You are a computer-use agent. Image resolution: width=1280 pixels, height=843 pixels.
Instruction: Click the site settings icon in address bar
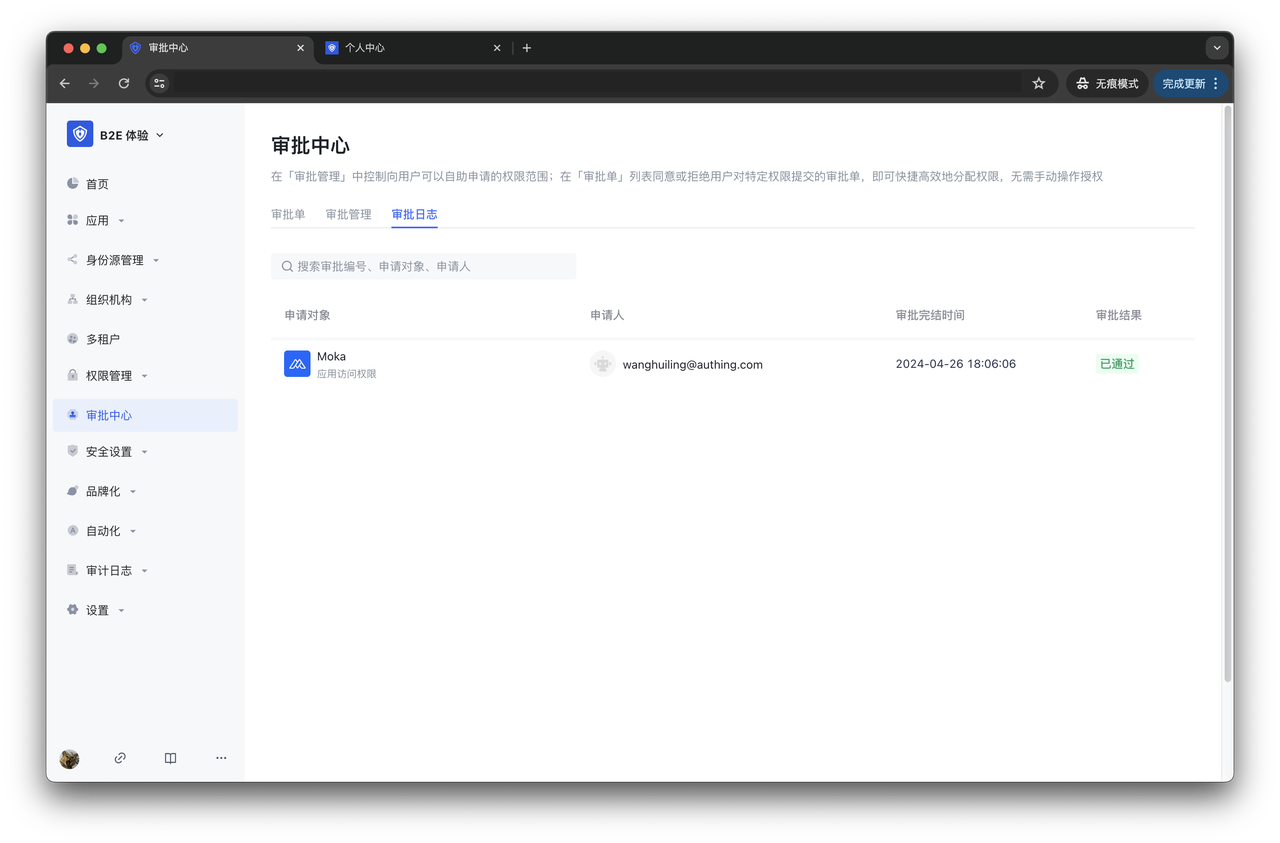click(x=159, y=84)
